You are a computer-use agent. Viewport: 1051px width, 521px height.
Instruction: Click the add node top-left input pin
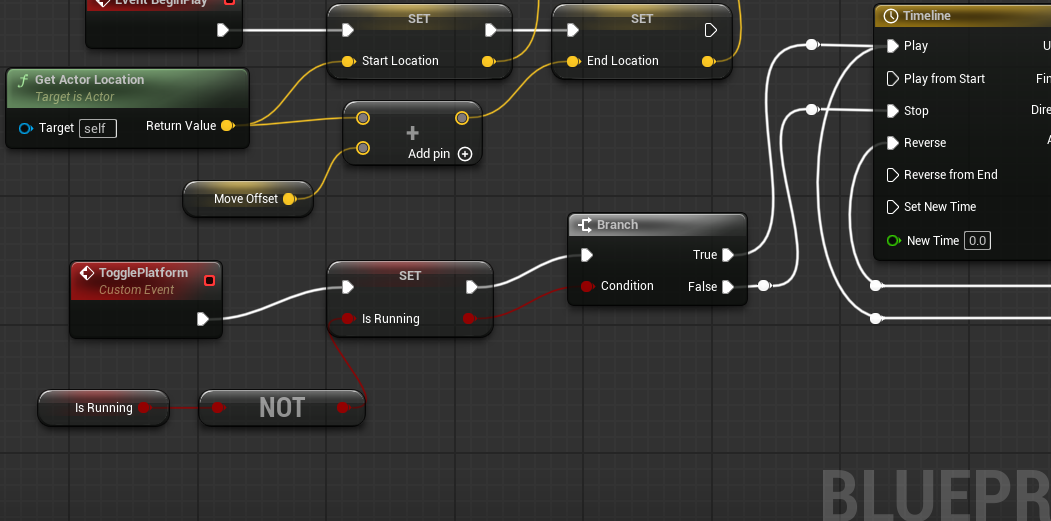pos(363,119)
